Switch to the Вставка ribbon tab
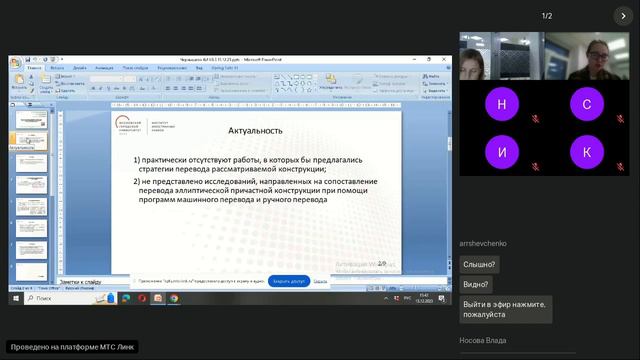Screen dimensions: 640x360 pos(57,68)
